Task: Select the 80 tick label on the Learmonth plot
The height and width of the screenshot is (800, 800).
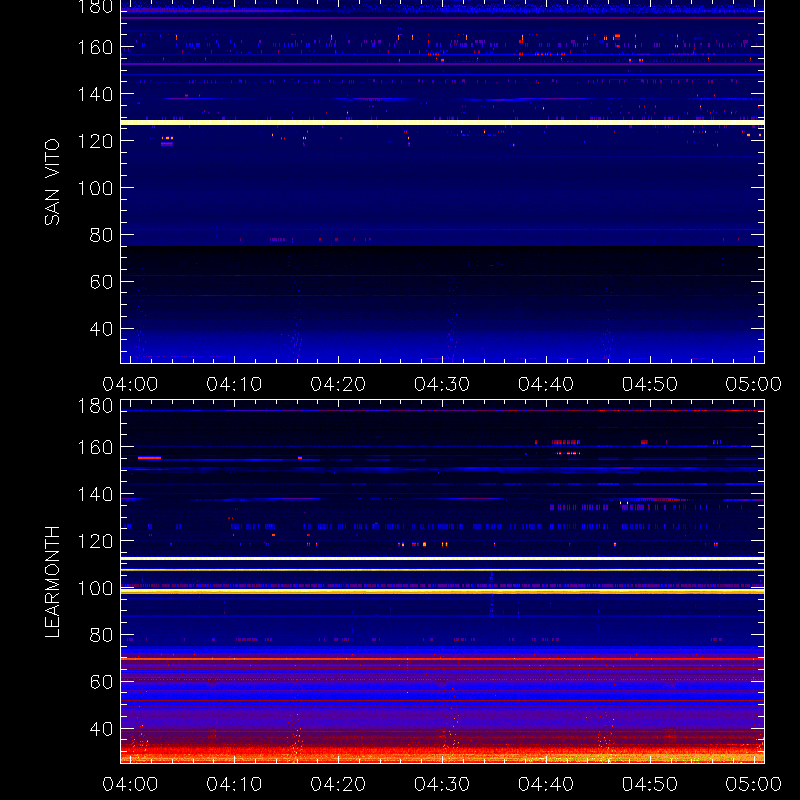Action: click(102, 635)
